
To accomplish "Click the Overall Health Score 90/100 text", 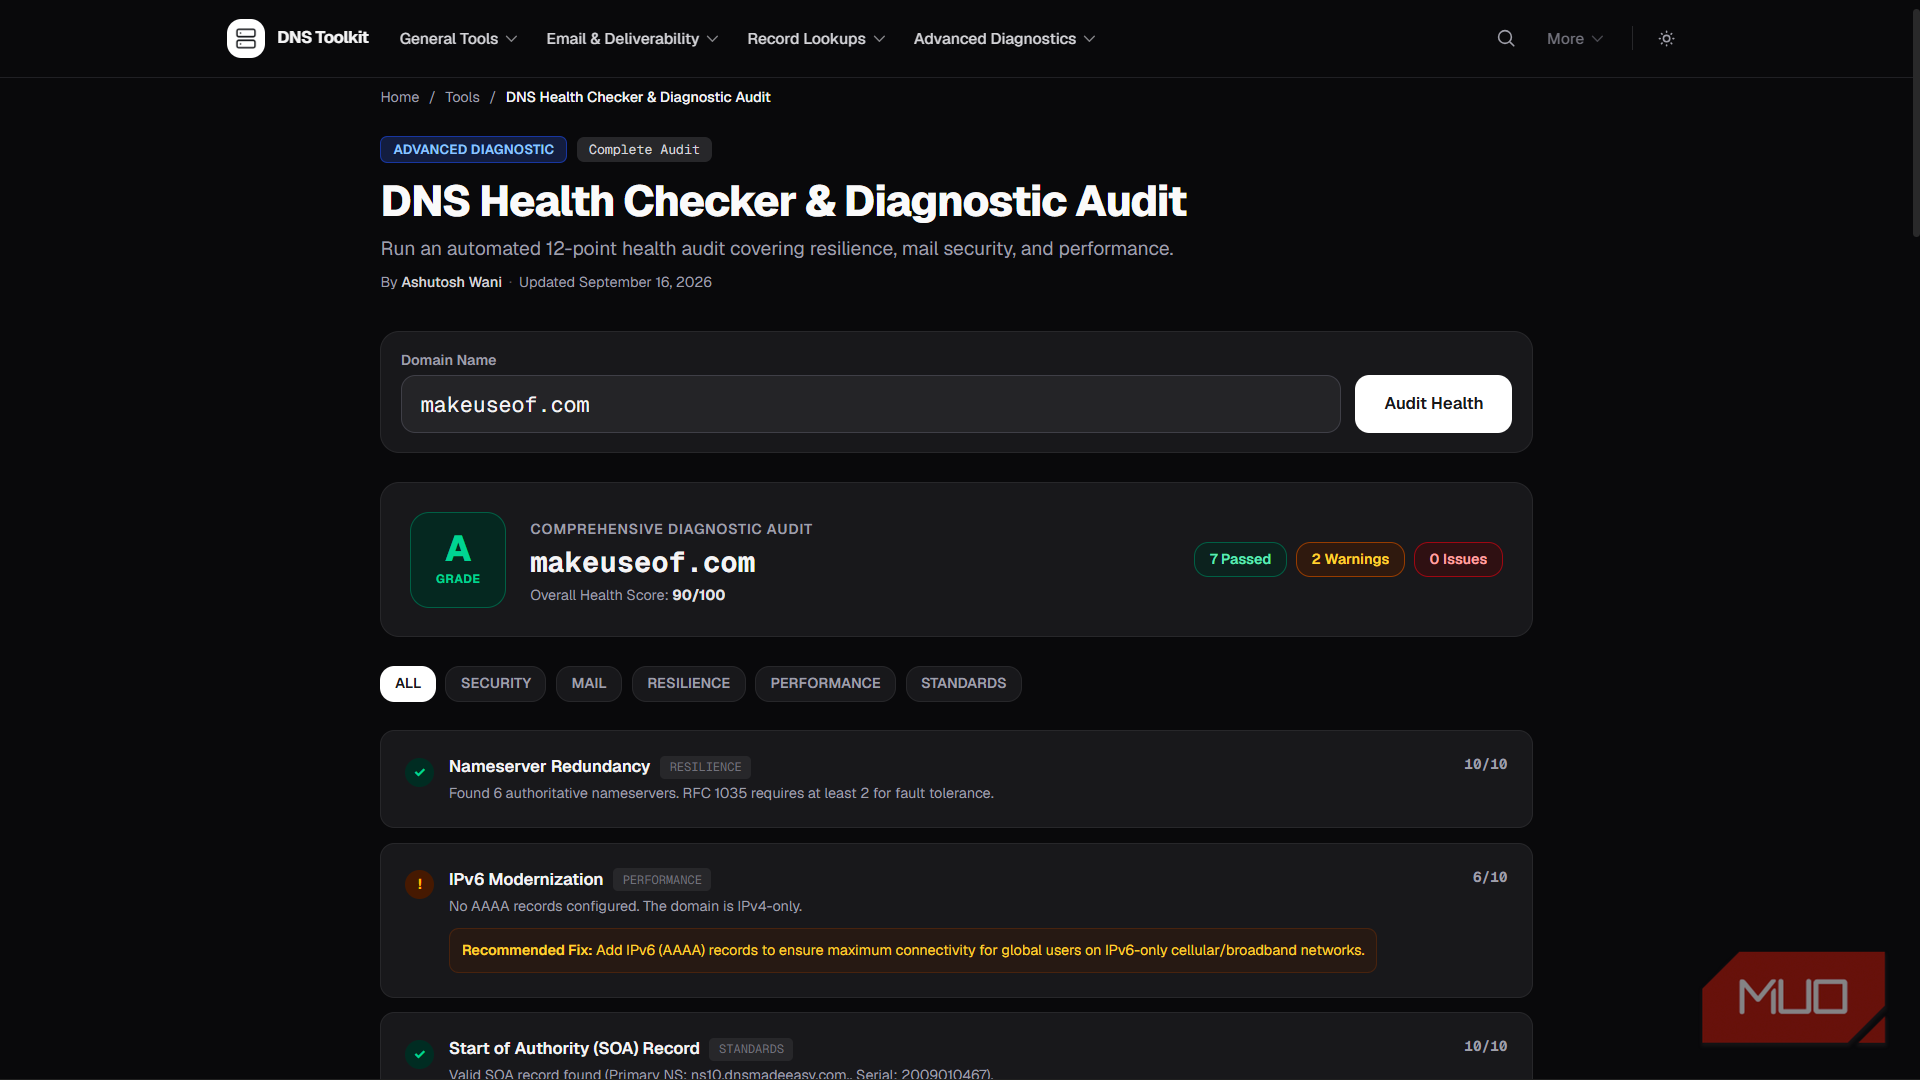I will pyautogui.click(x=627, y=596).
